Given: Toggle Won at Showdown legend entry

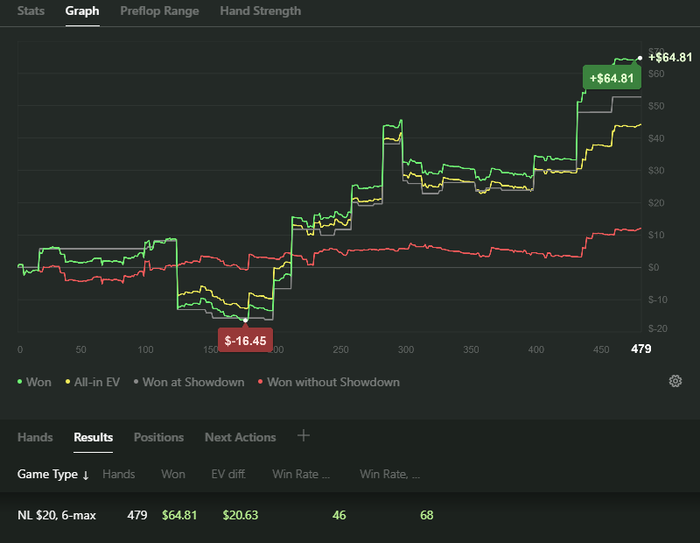Looking at the screenshot, I should coord(189,382).
